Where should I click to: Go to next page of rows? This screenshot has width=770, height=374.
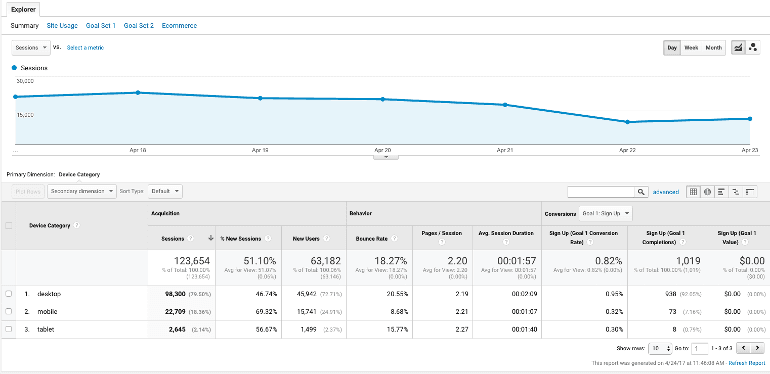tap(758, 348)
